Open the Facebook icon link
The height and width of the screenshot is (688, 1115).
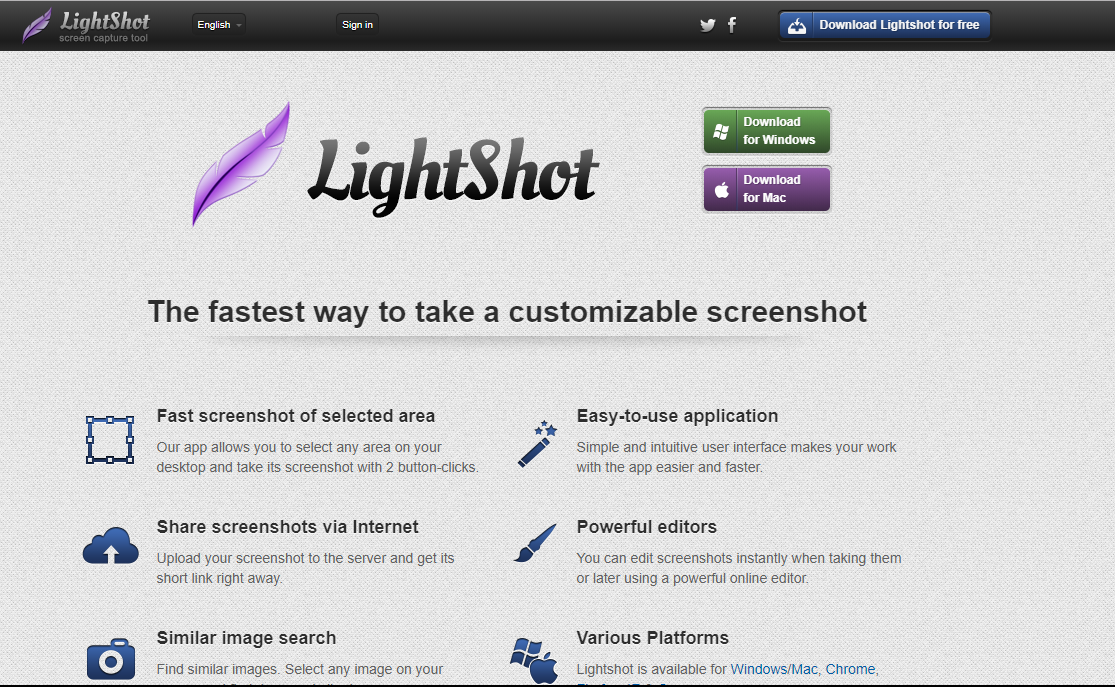[x=732, y=25]
